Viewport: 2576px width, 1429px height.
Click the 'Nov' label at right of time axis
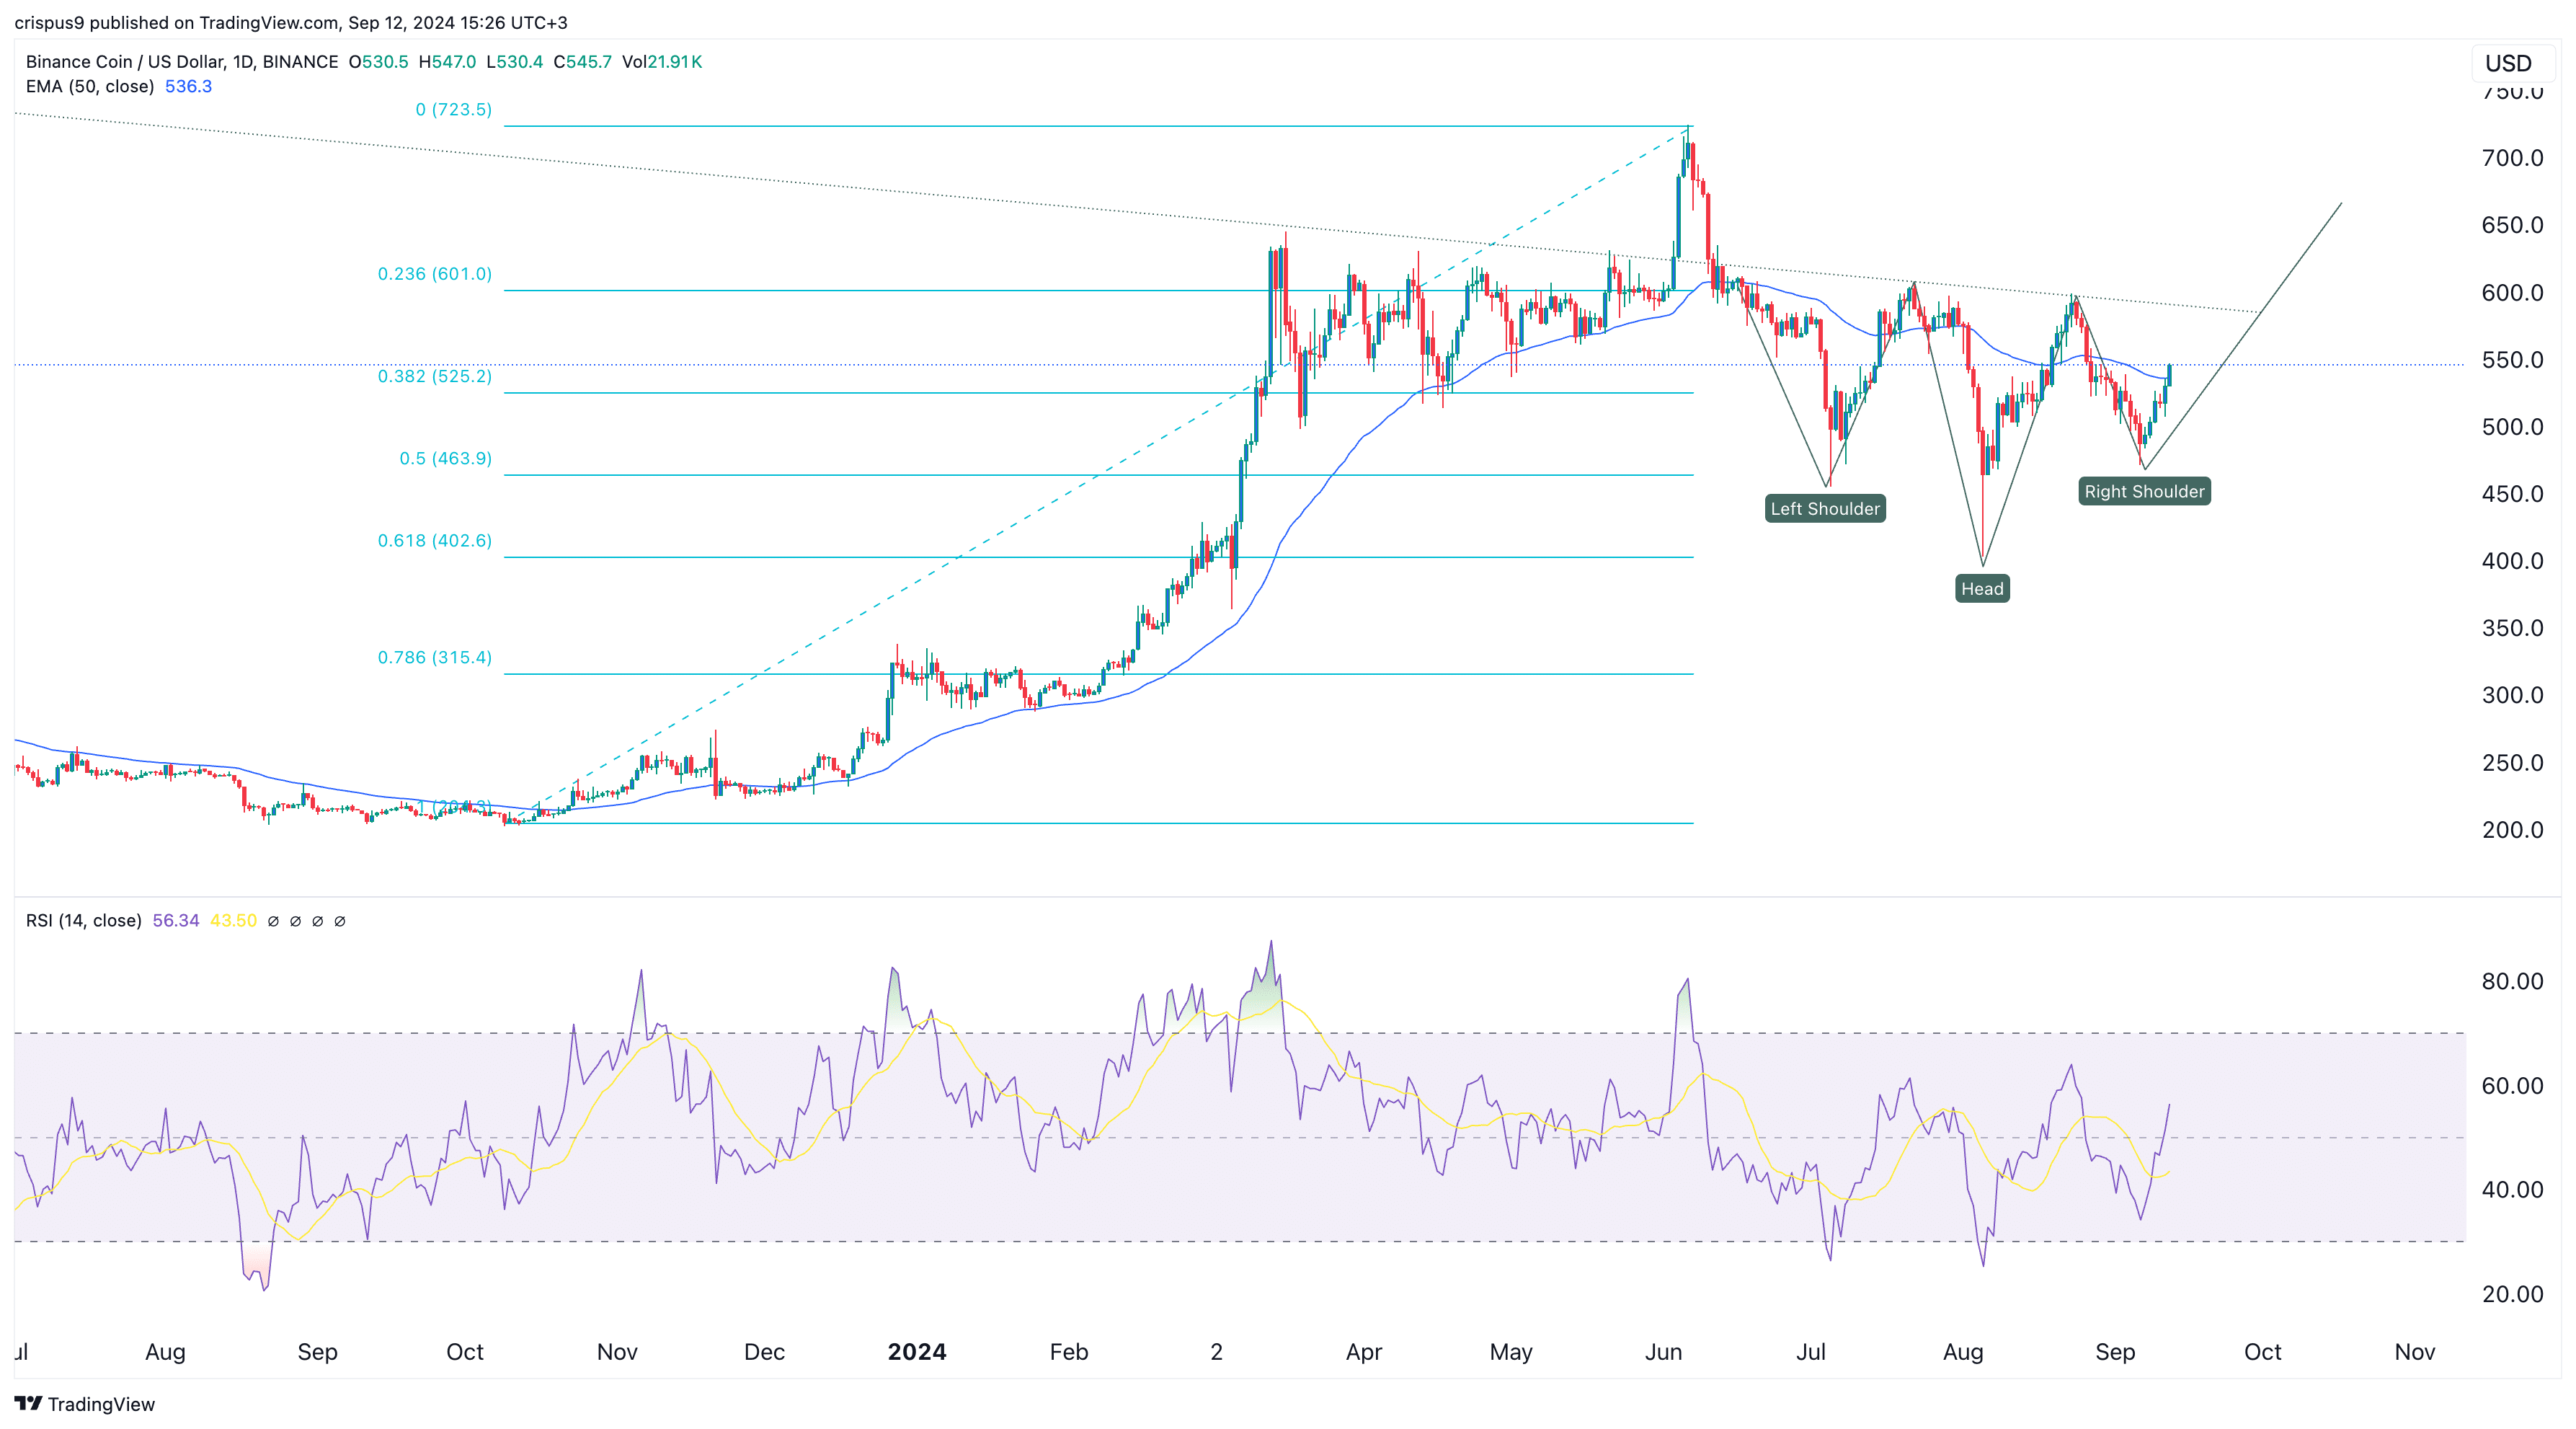coord(2414,1352)
